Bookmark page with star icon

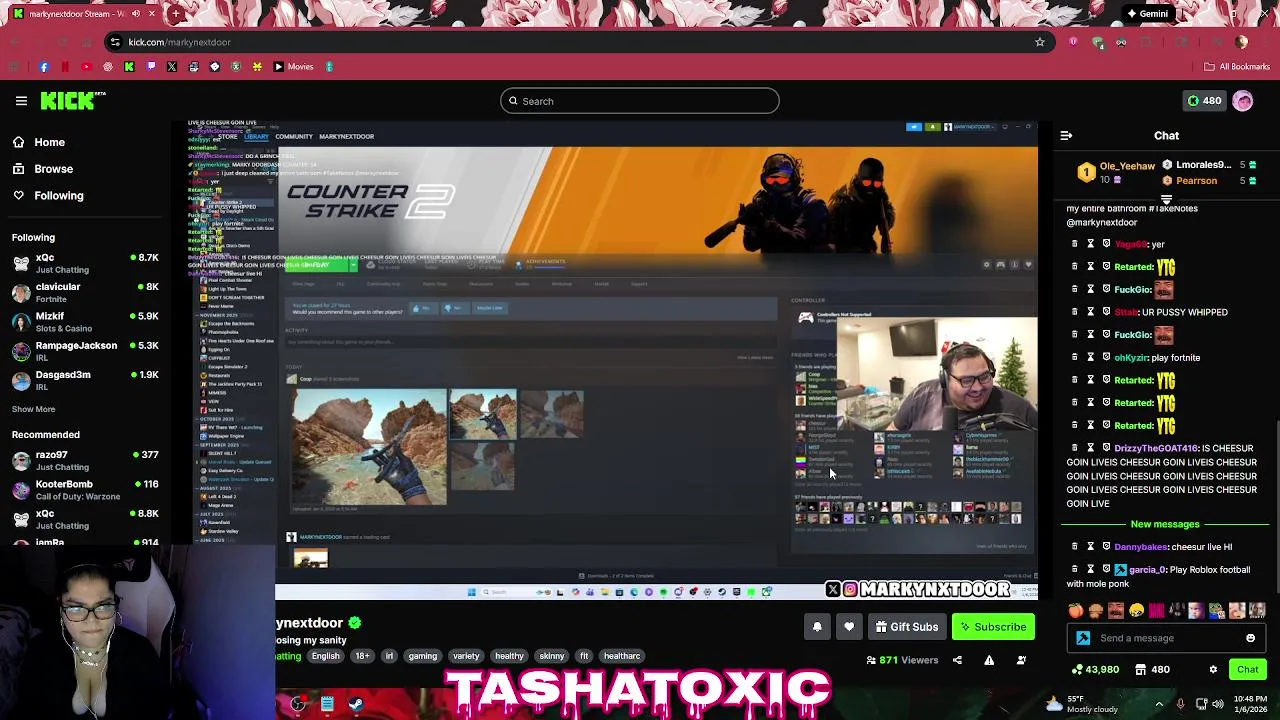point(1040,42)
